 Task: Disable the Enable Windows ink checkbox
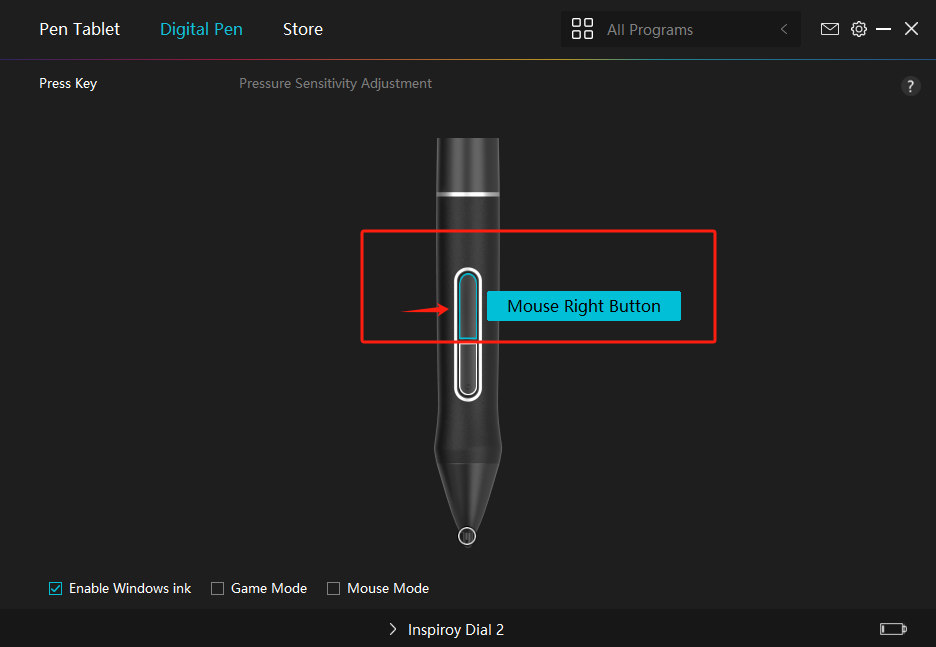coord(56,589)
